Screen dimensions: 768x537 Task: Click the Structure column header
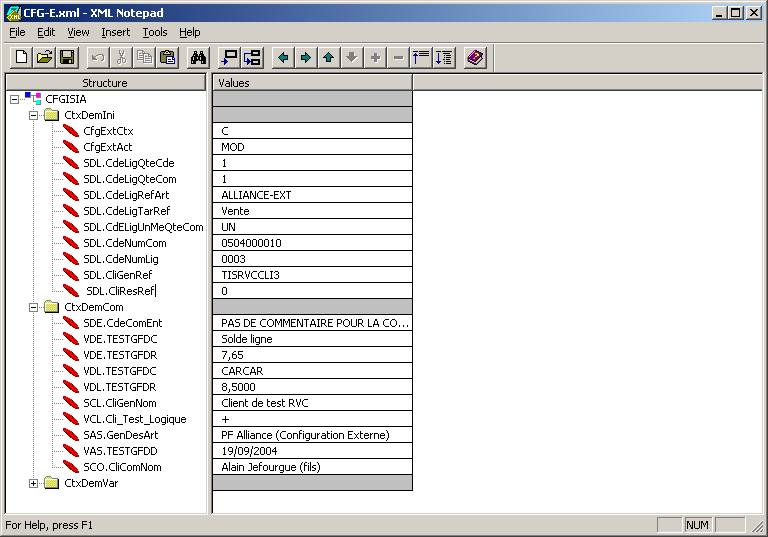click(105, 83)
